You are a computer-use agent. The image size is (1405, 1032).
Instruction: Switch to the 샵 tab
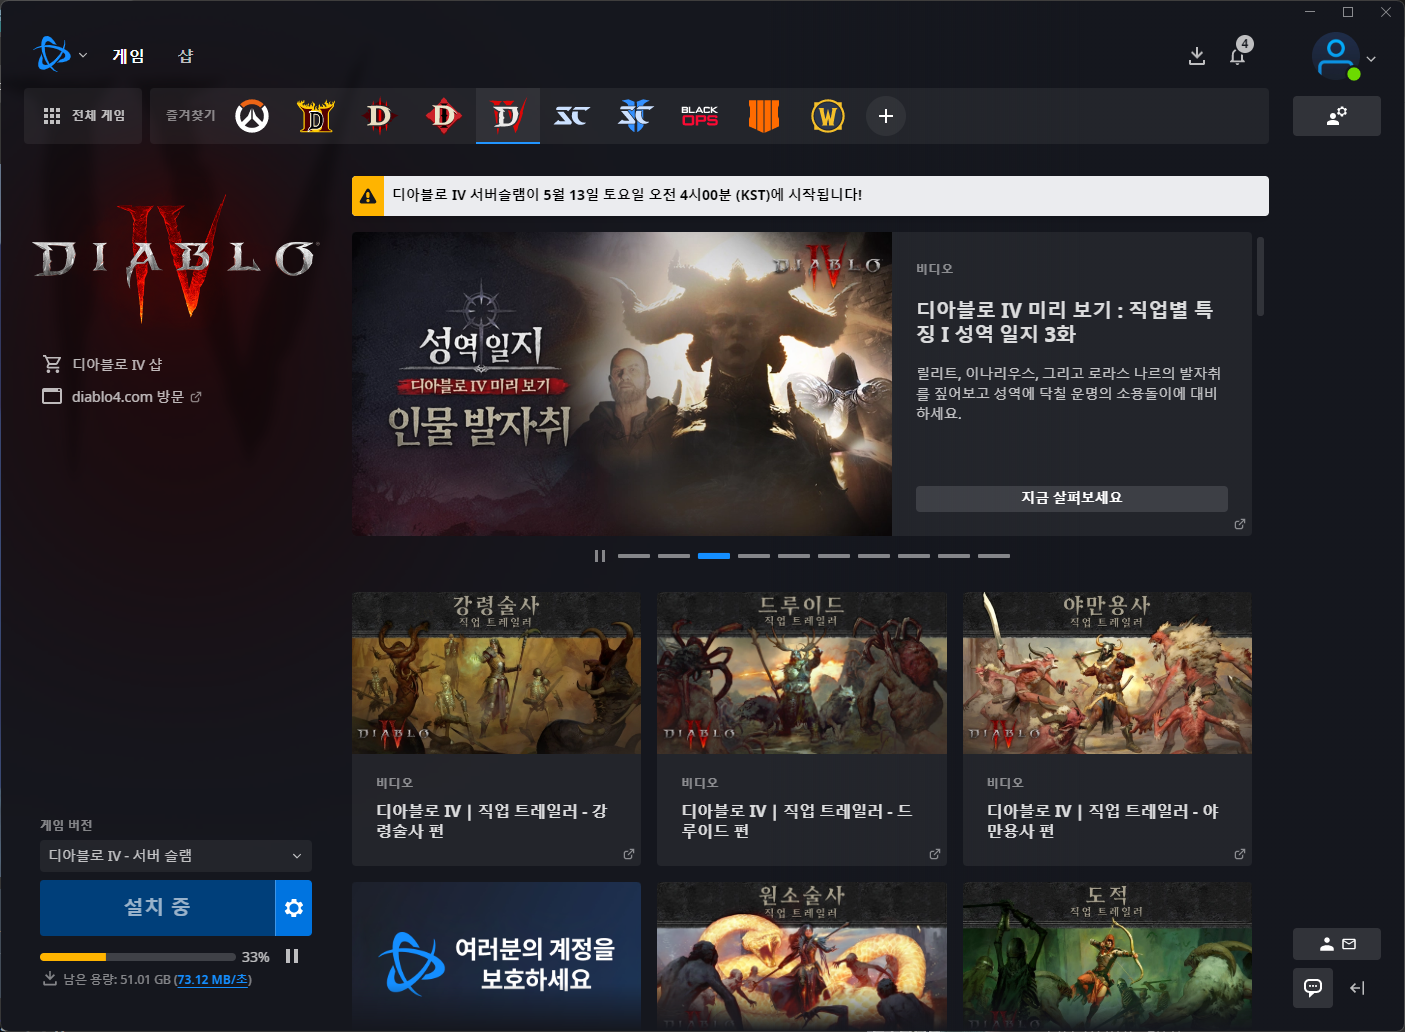click(x=185, y=56)
